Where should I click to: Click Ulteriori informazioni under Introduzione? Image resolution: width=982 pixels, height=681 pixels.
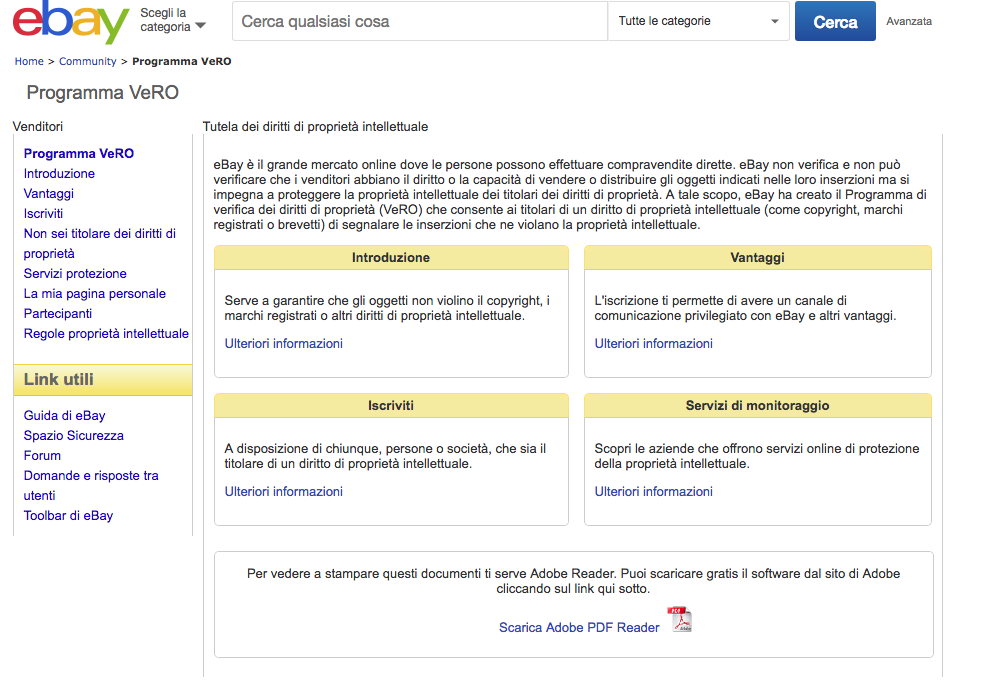[x=284, y=344]
